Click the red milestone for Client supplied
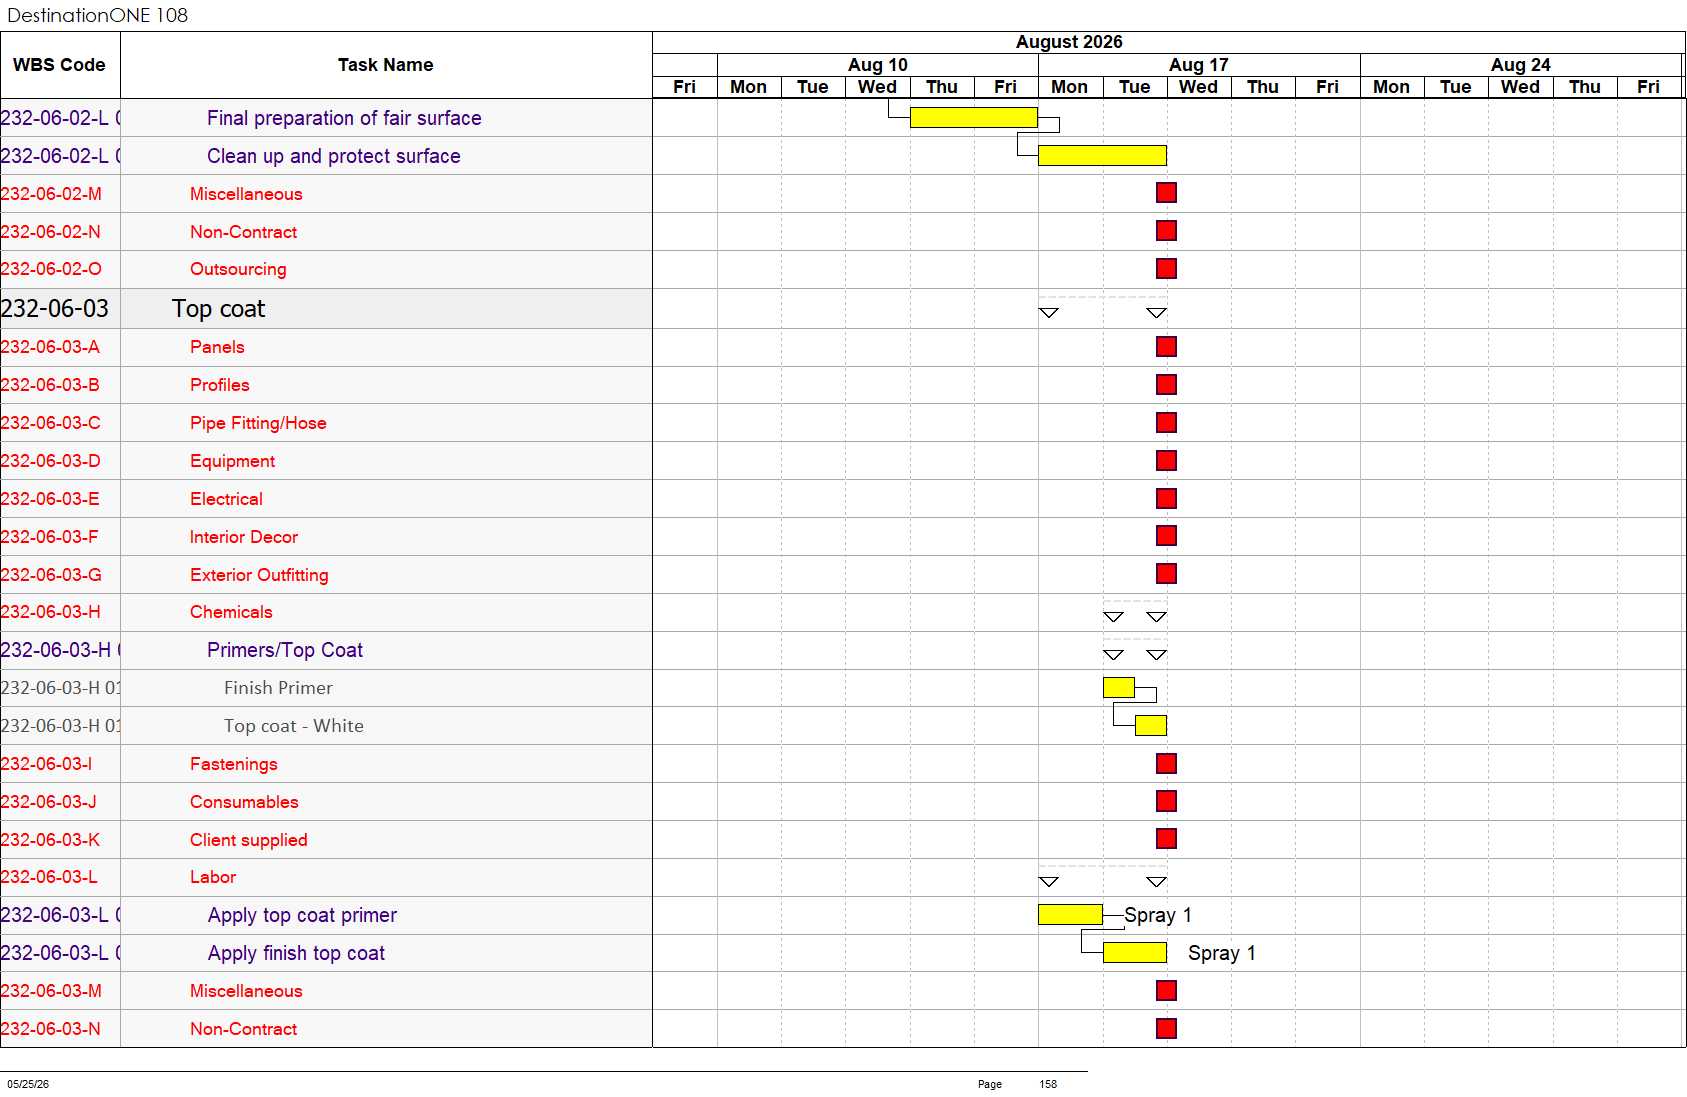 1166,839
